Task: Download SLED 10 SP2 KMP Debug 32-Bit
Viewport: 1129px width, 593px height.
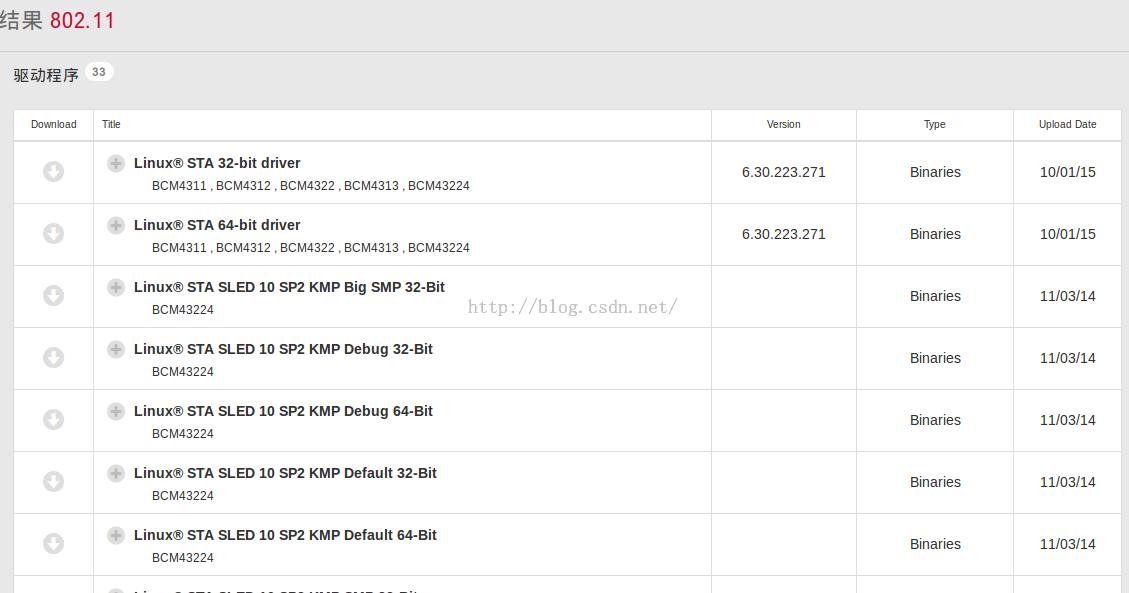Action: tap(53, 358)
